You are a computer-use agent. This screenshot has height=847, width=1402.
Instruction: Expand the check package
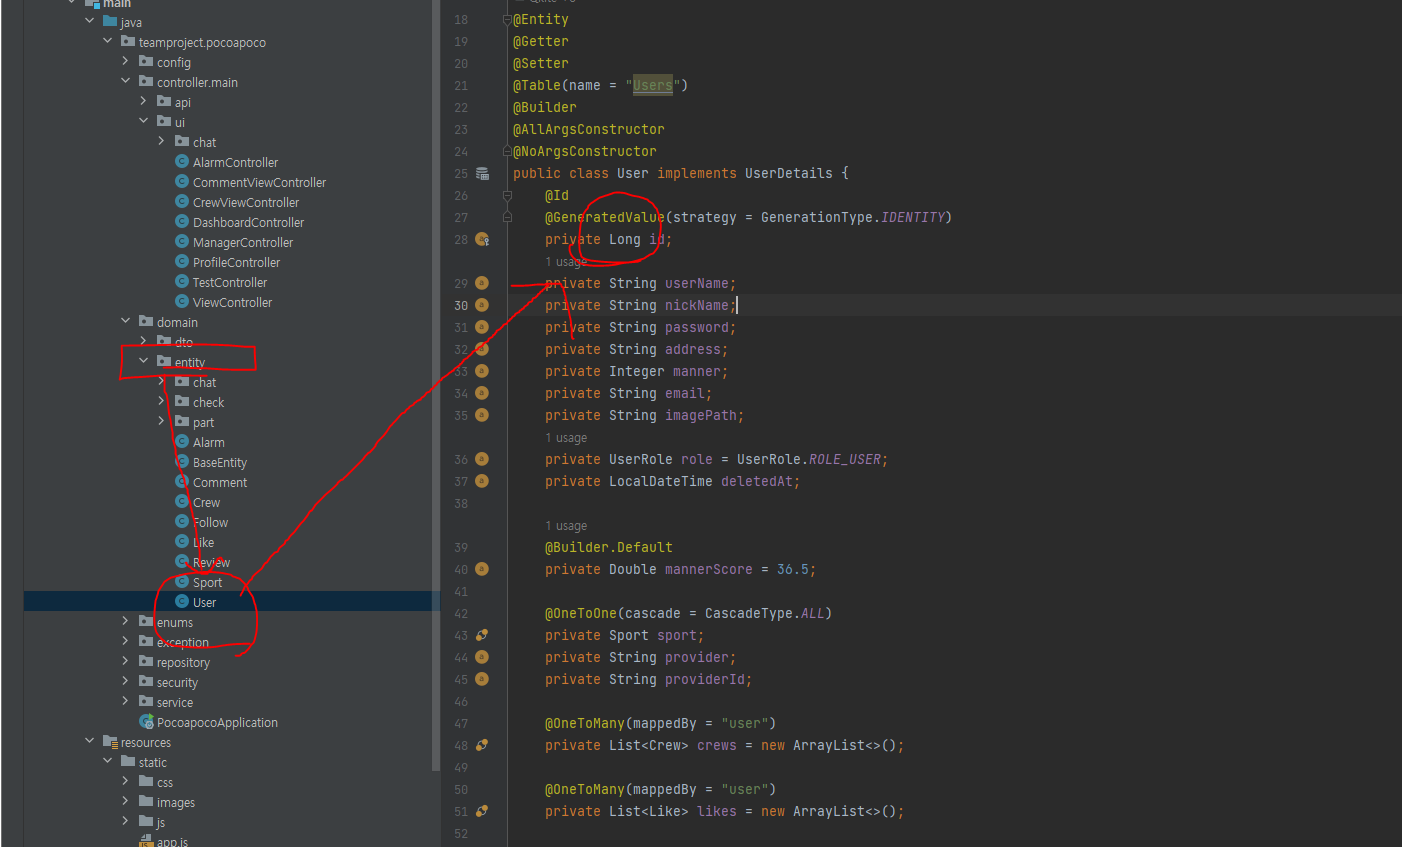(162, 401)
